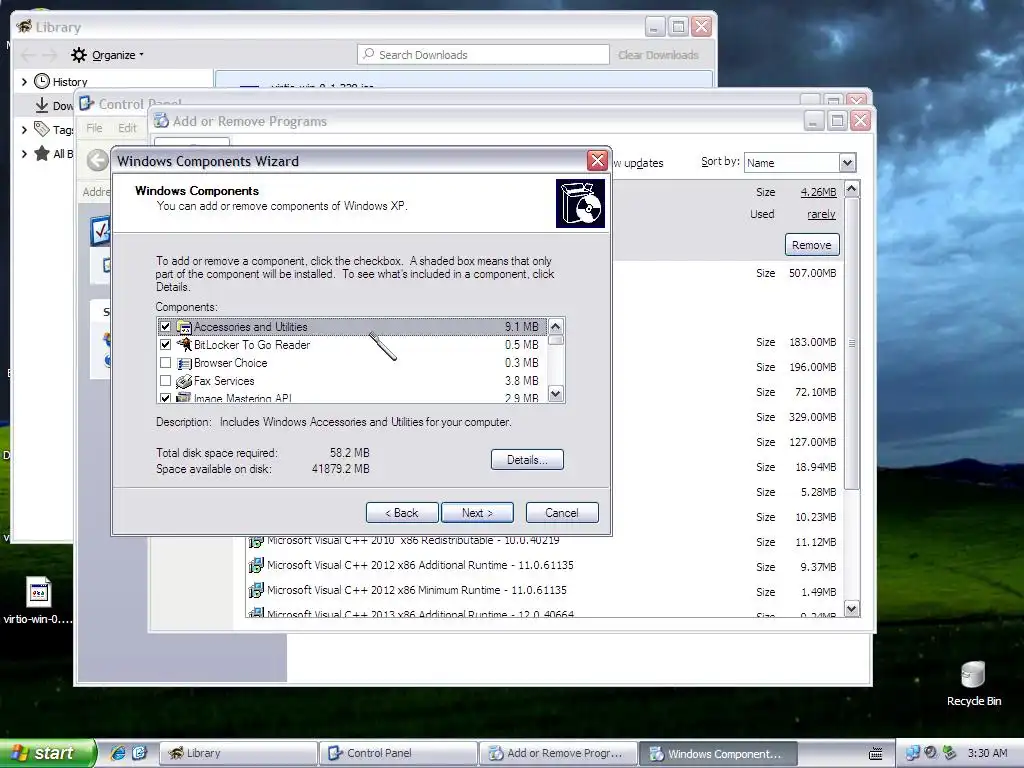
Task: Click the Library window title icon
Action: (25, 27)
